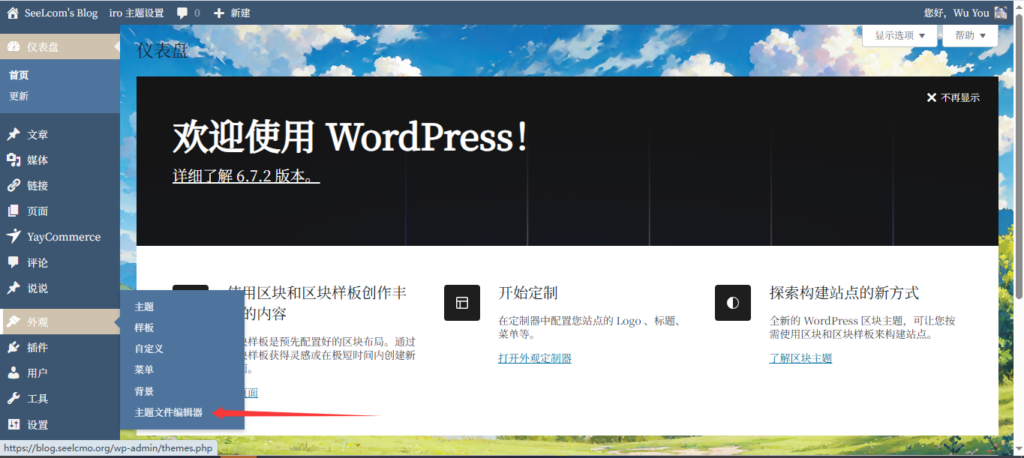Open the comments bubble icon in admin bar
This screenshot has width=1024, height=458.
181,13
